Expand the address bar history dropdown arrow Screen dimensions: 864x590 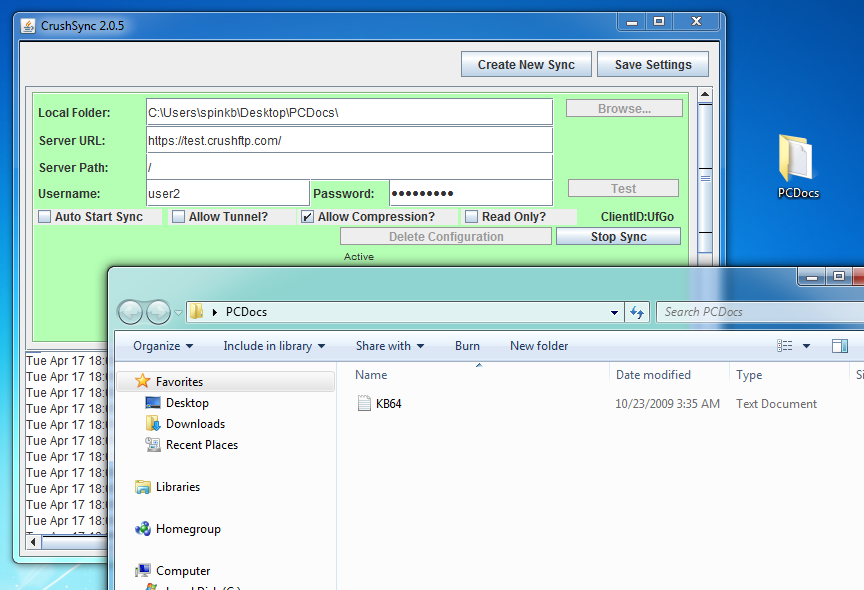coord(614,312)
